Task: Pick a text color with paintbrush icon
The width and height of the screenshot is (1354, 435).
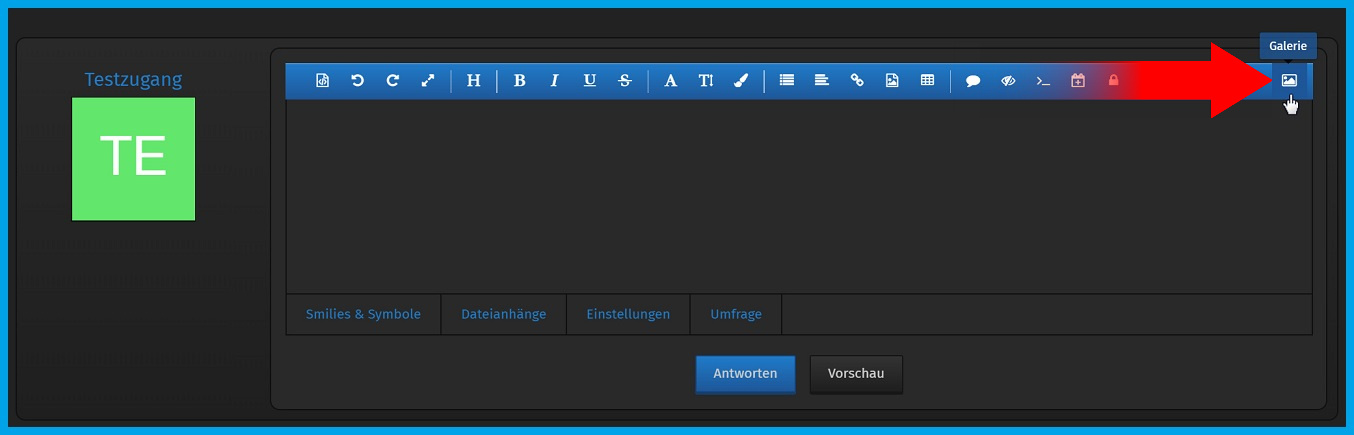Action: pos(741,81)
